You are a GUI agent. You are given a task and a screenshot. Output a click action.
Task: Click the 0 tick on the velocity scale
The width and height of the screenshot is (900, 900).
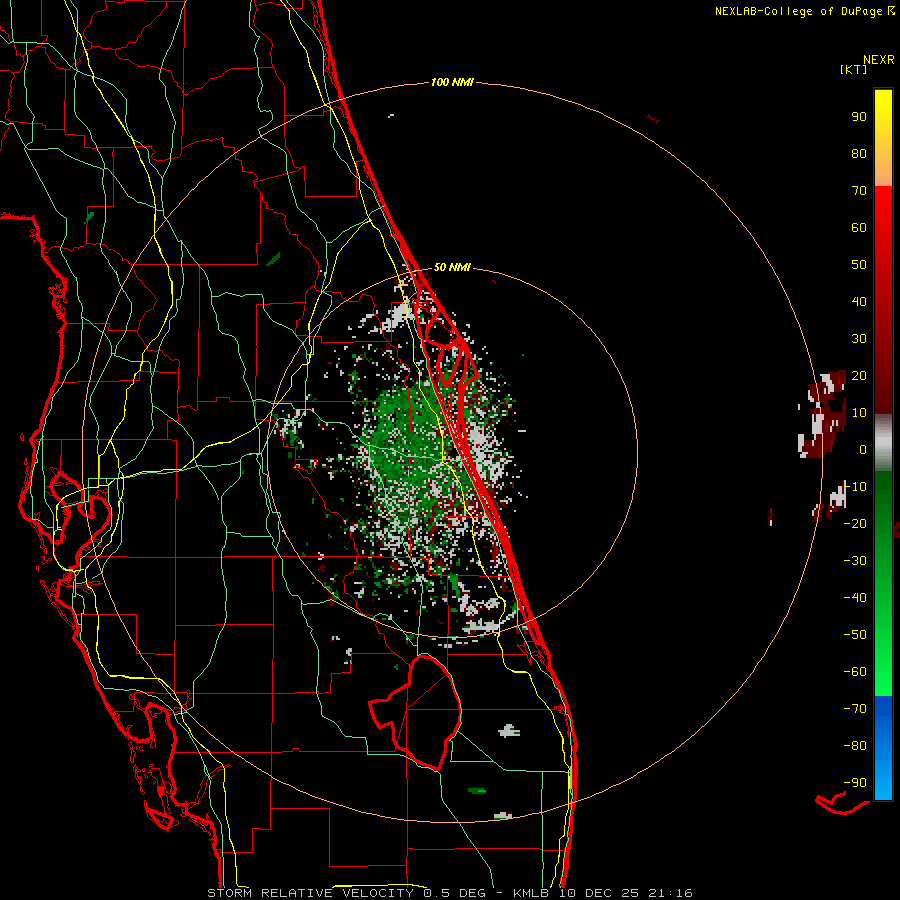[863, 449]
